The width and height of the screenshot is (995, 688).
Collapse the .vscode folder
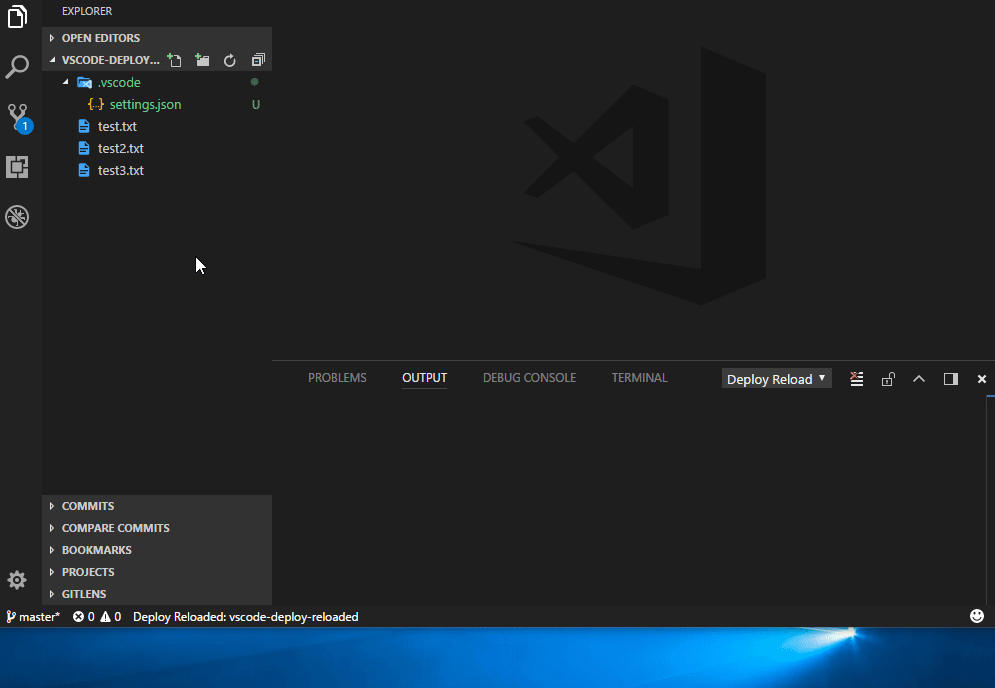coord(157,82)
